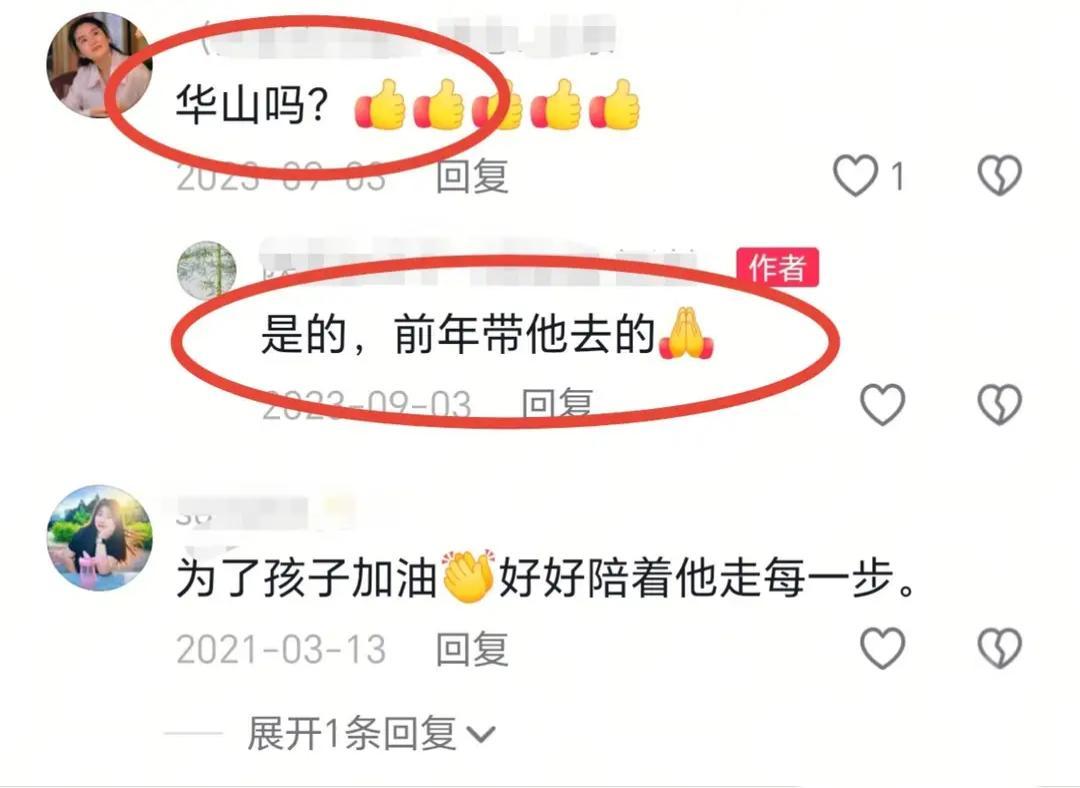The height and width of the screenshot is (788, 1080).
Task: Click the chevron beside 展开1条回复
Action: coord(481,735)
